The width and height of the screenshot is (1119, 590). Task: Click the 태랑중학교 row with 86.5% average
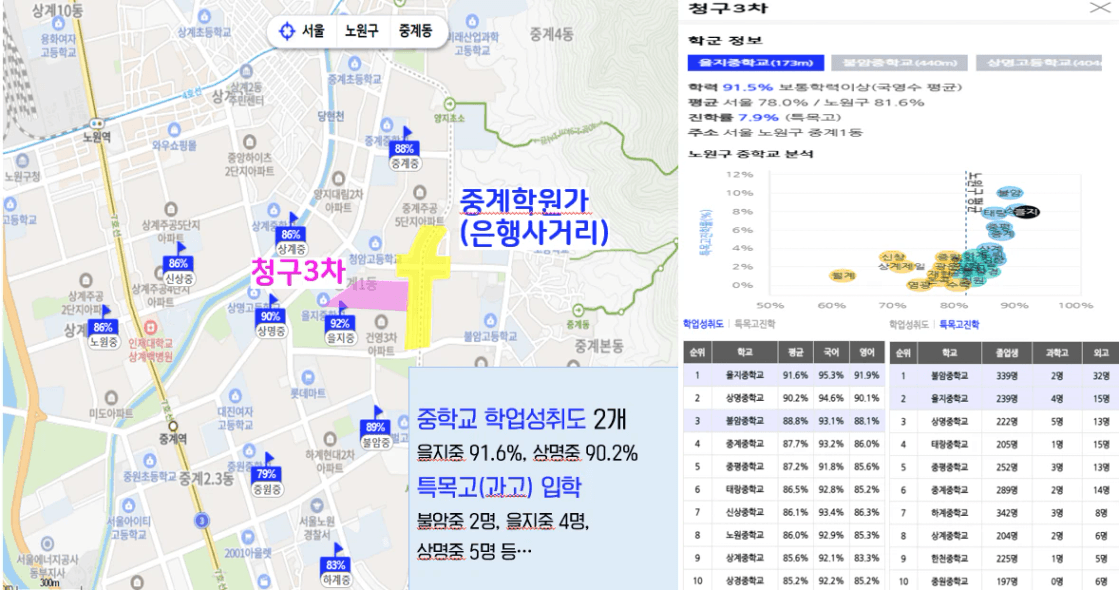784,489
